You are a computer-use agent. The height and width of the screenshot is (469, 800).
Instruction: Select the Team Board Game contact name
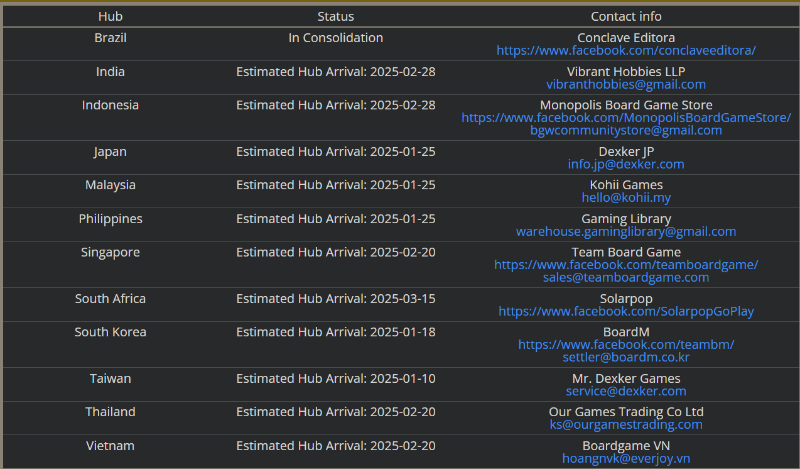pos(626,252)
